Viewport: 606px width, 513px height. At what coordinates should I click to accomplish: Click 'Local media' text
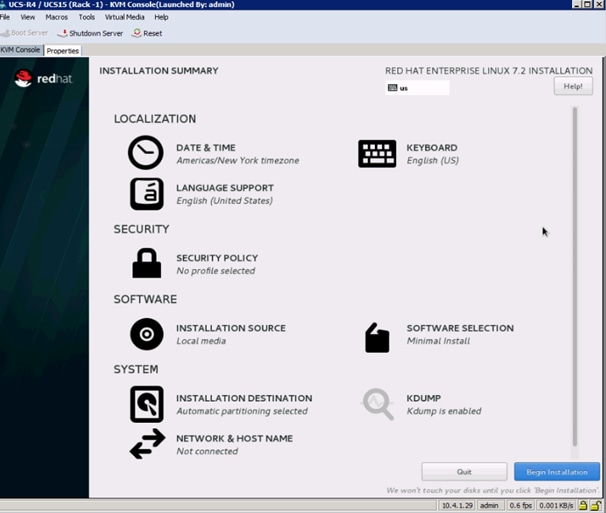(x=201, y=341)
